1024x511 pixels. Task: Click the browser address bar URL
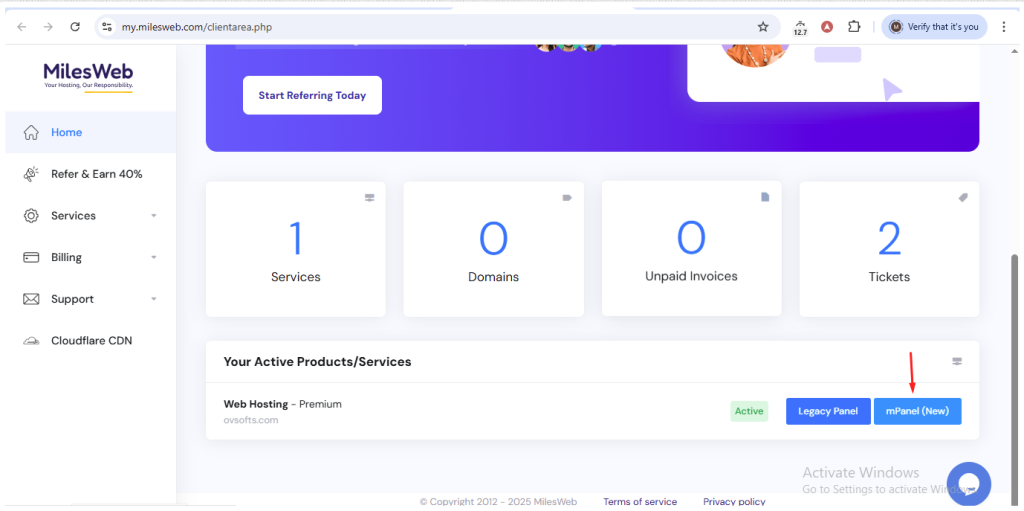[x=400, y=27]
